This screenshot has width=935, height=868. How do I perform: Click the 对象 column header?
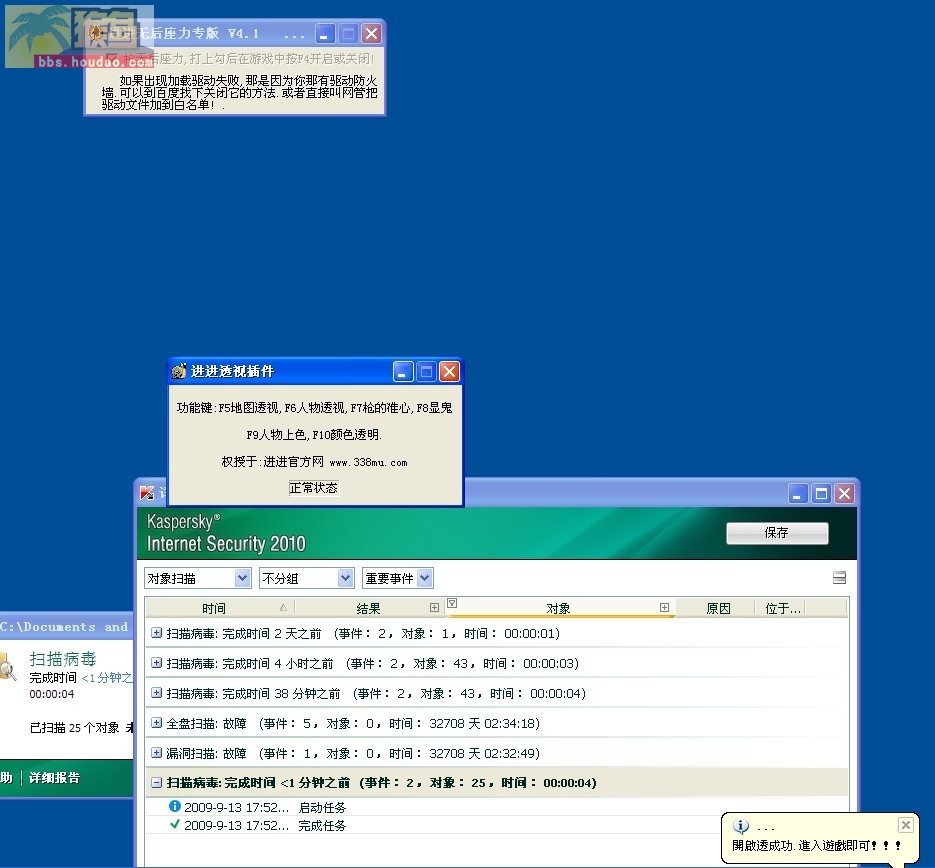tap(559, 608)
